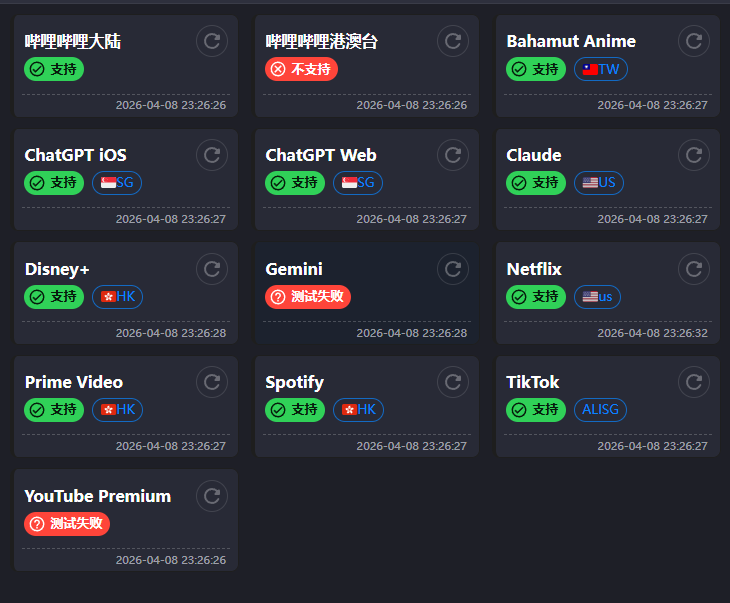Click the HK region tag on Spotify

tap(358, 410)
